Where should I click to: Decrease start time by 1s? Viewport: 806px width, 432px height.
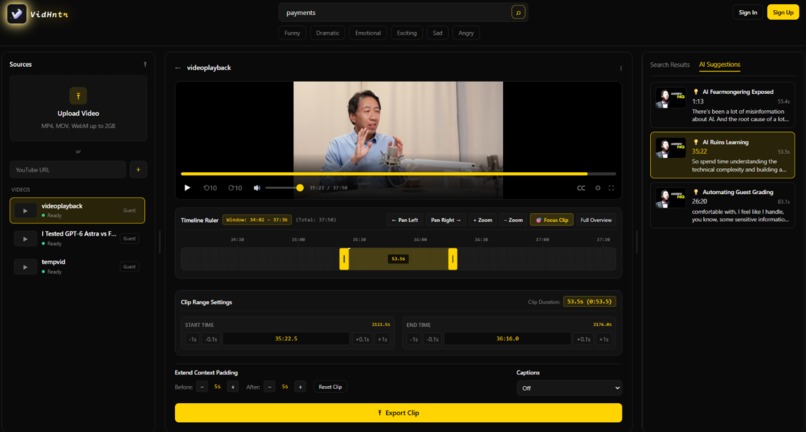[192, 339]
